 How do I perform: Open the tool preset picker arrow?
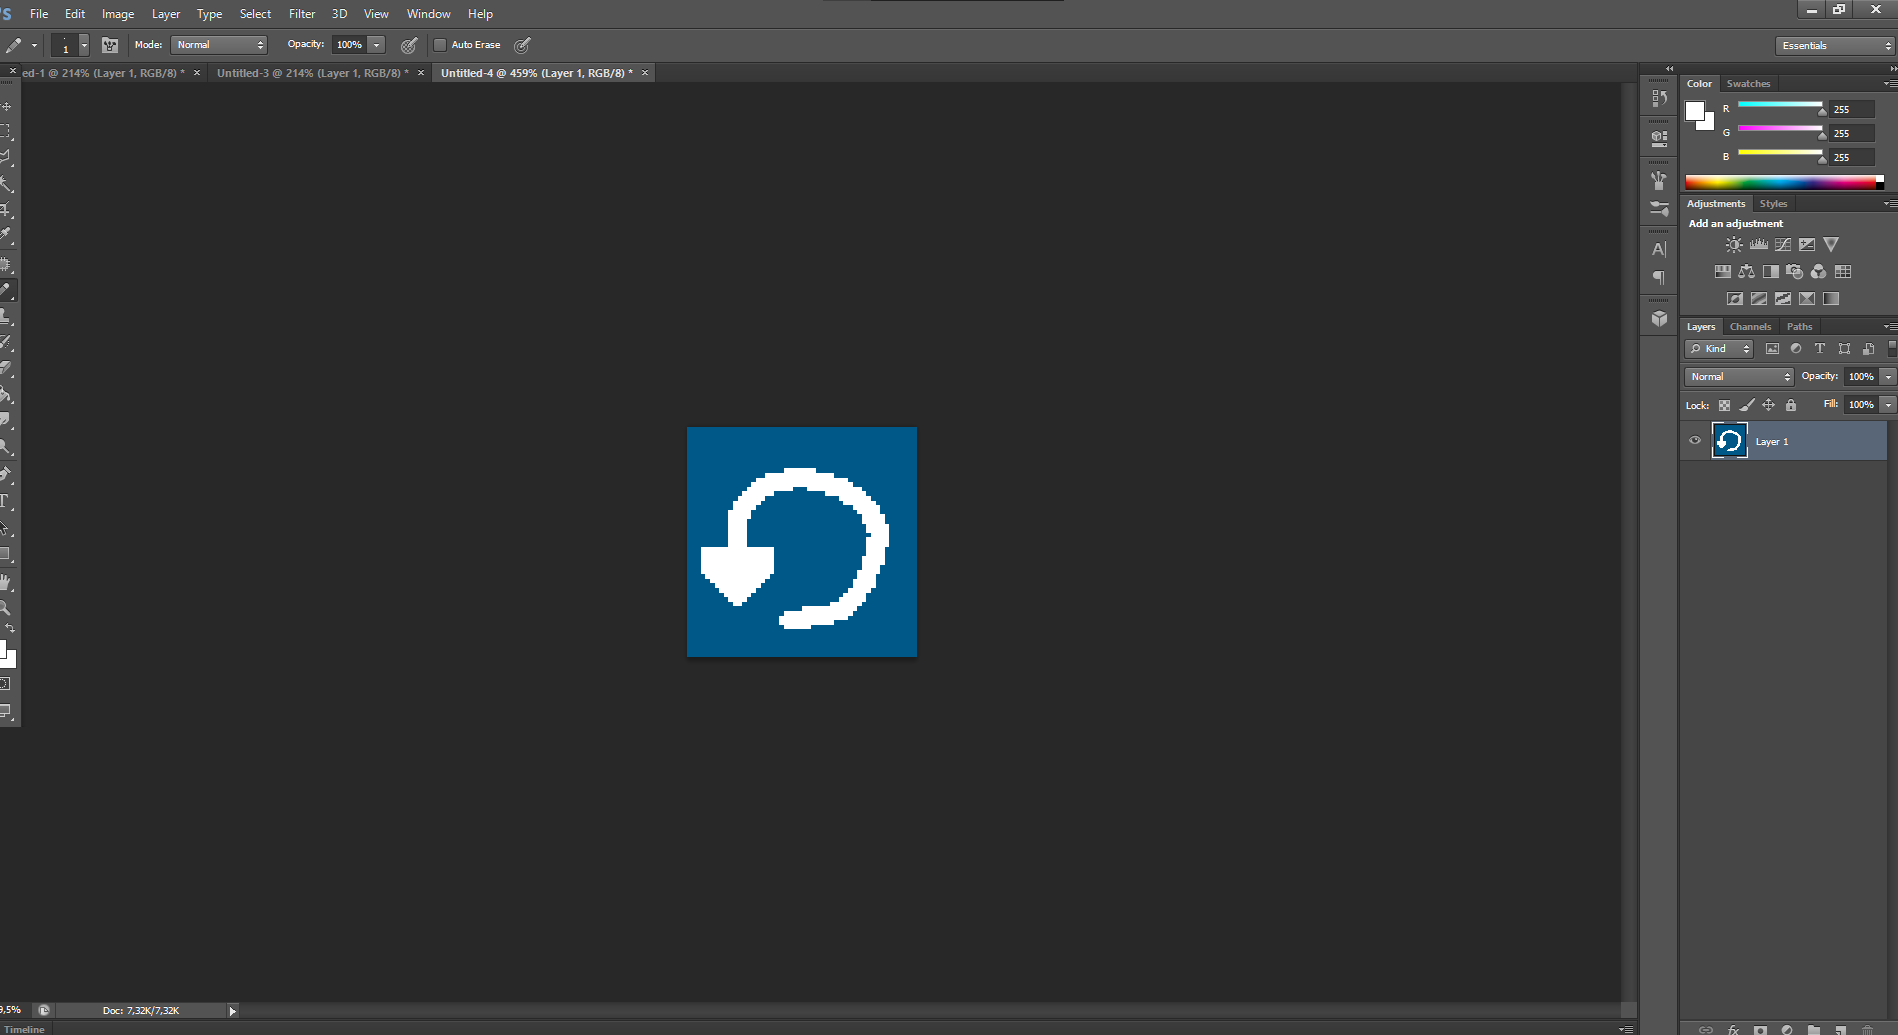click(34, 45)
